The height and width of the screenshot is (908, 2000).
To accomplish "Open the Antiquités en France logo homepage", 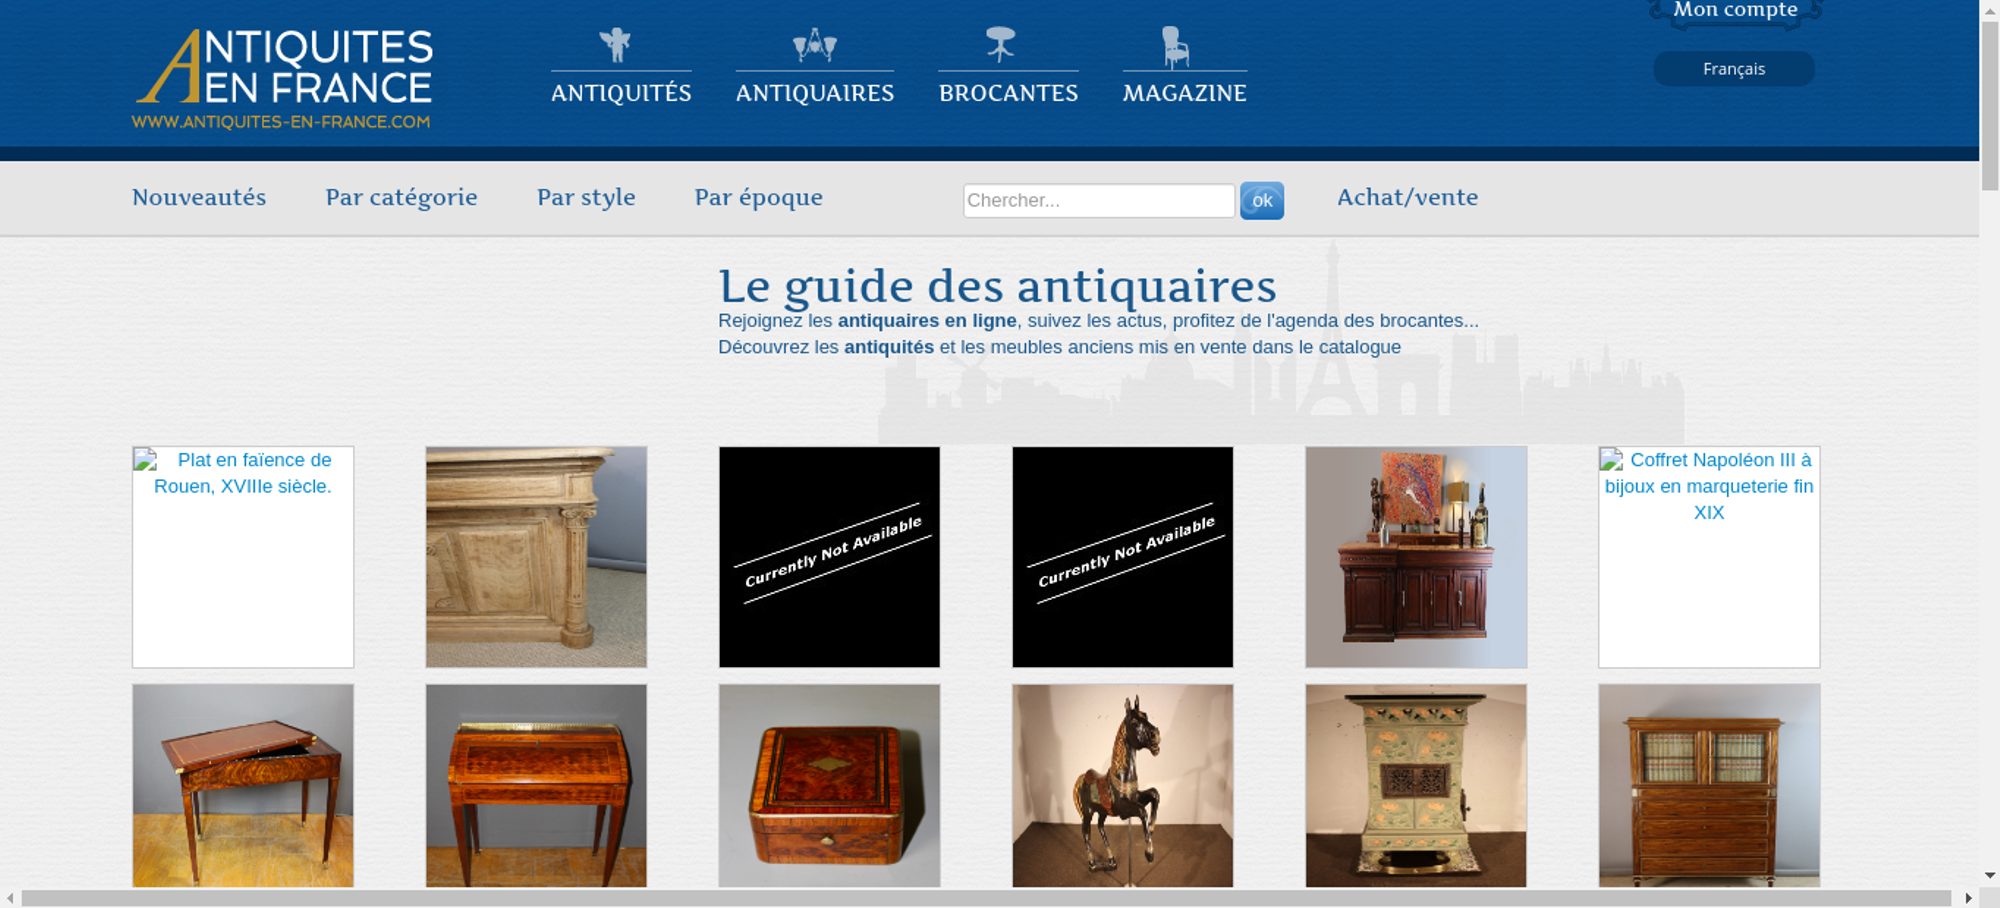I will (283, 79).
